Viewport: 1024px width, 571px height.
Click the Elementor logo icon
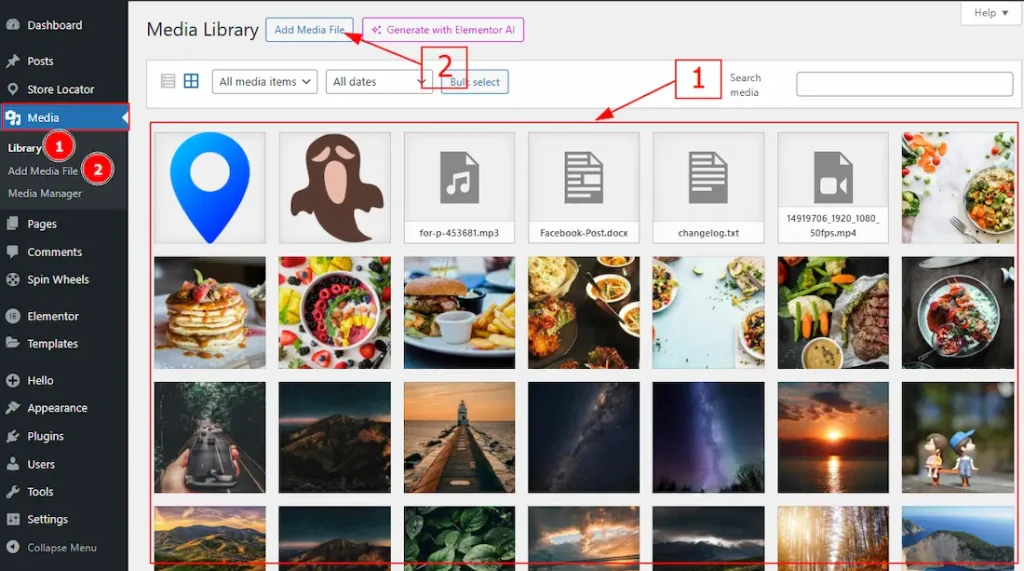[12, 316]
